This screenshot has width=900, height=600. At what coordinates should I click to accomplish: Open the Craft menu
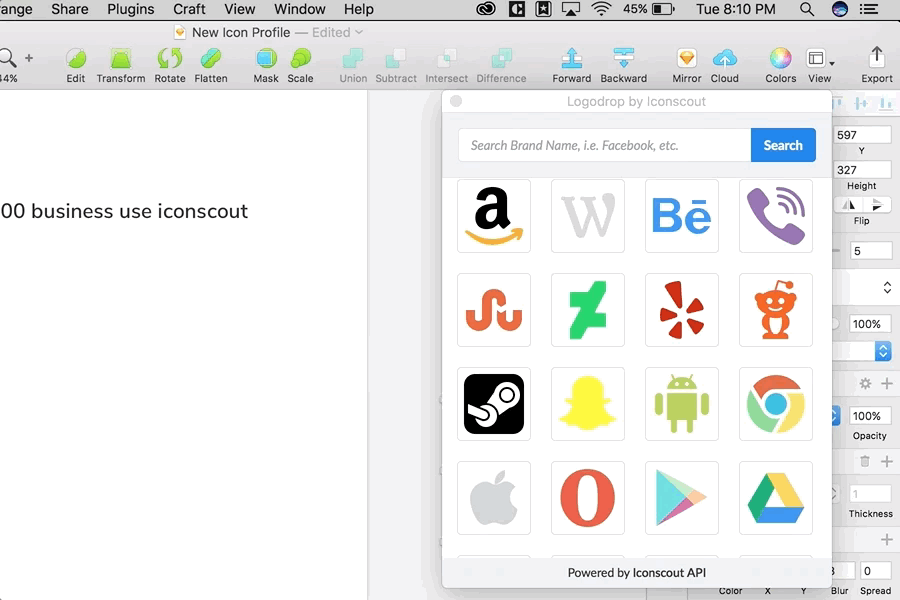(x=189, y=9)
